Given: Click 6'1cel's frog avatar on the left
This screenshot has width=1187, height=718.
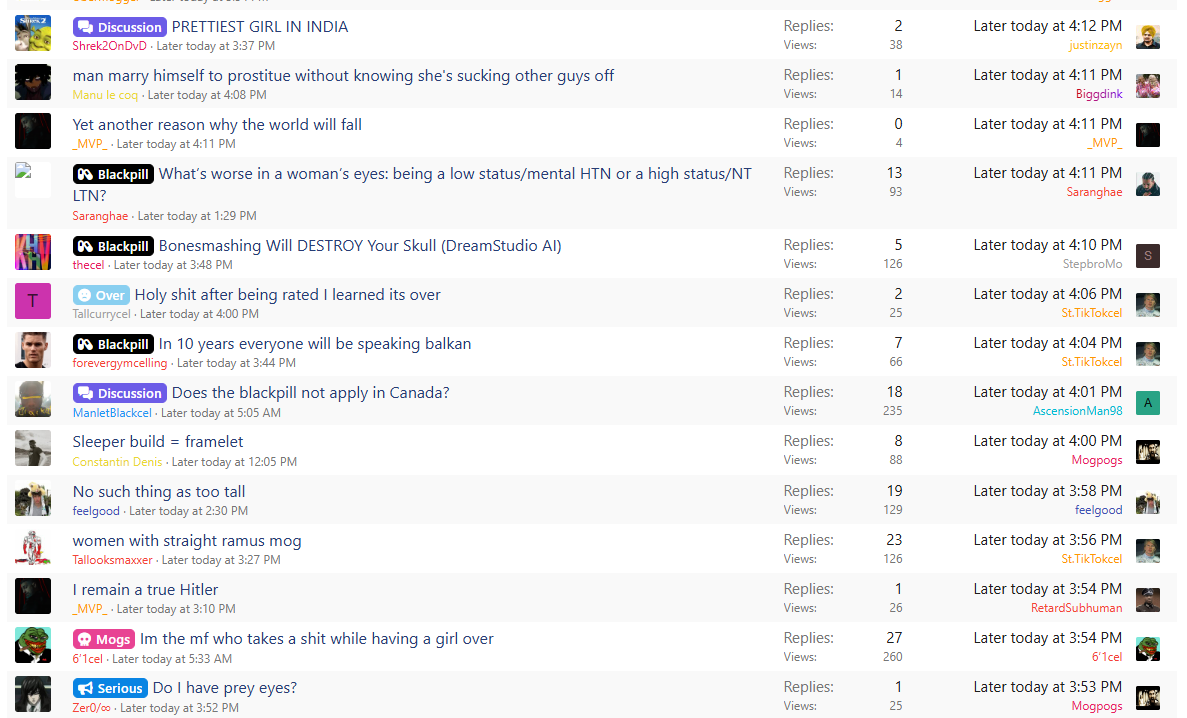Looking at the screenshot, I should pos(33,645).
